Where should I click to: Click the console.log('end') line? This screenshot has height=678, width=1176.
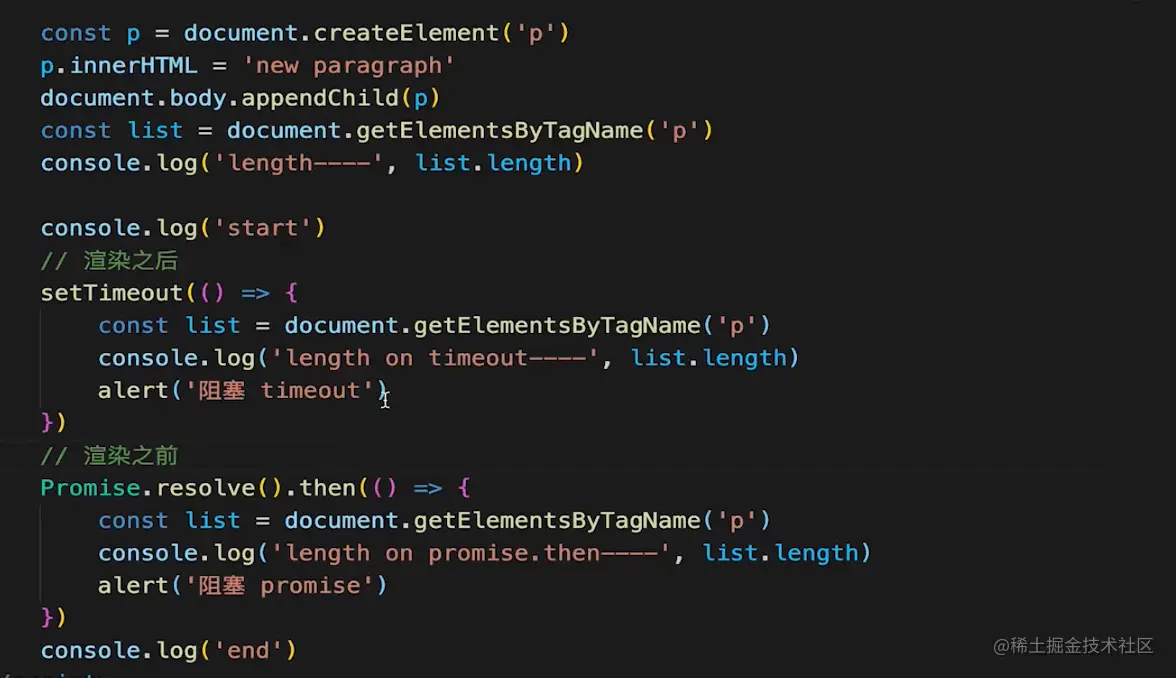coord(169,650)
